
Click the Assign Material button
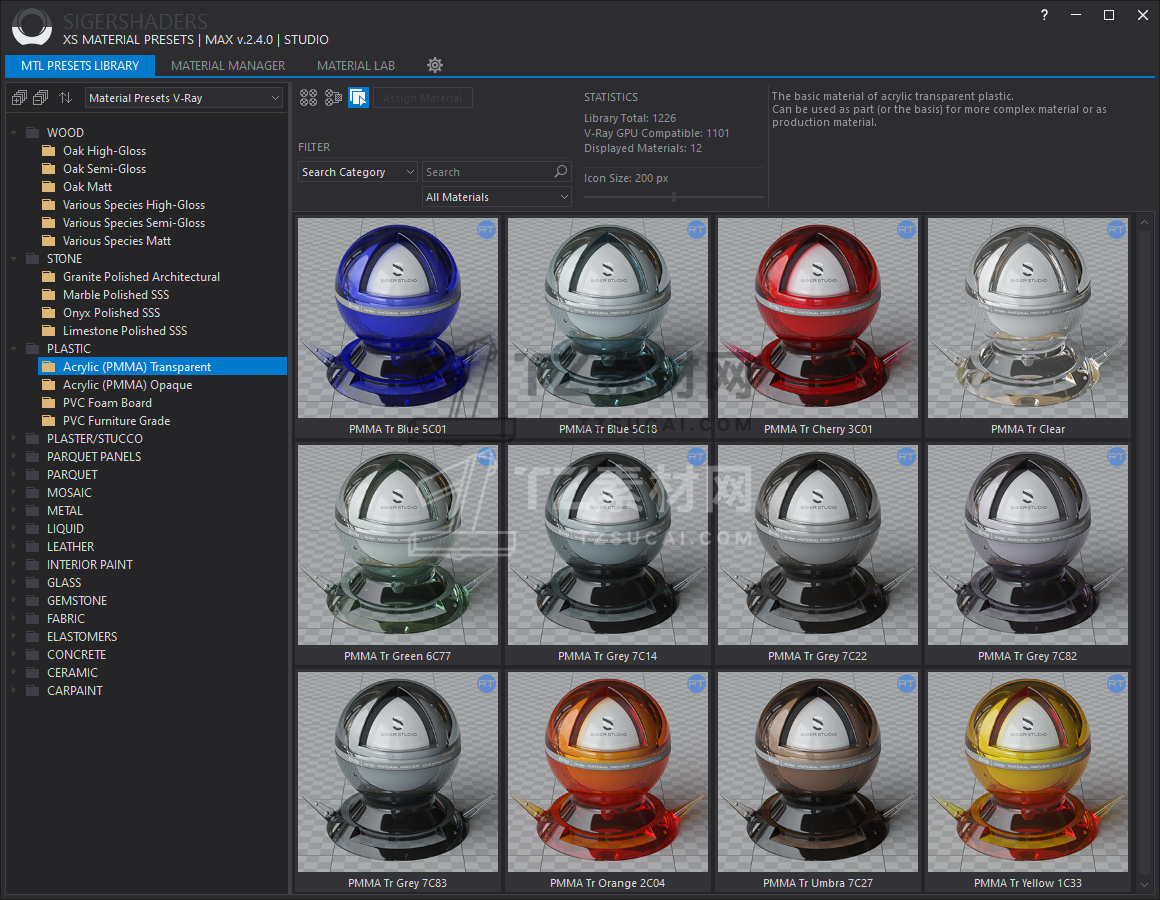pyautogui.click(x=422, y=98)
